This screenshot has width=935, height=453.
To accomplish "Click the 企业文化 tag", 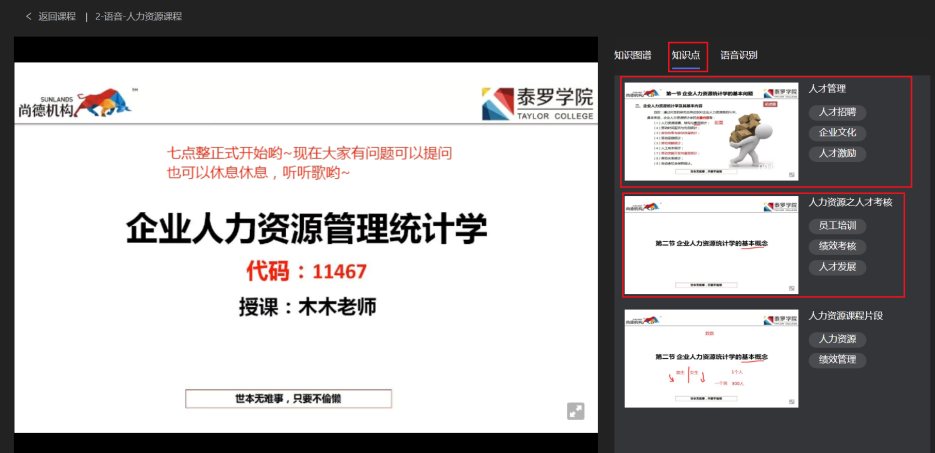I will 837,132.
